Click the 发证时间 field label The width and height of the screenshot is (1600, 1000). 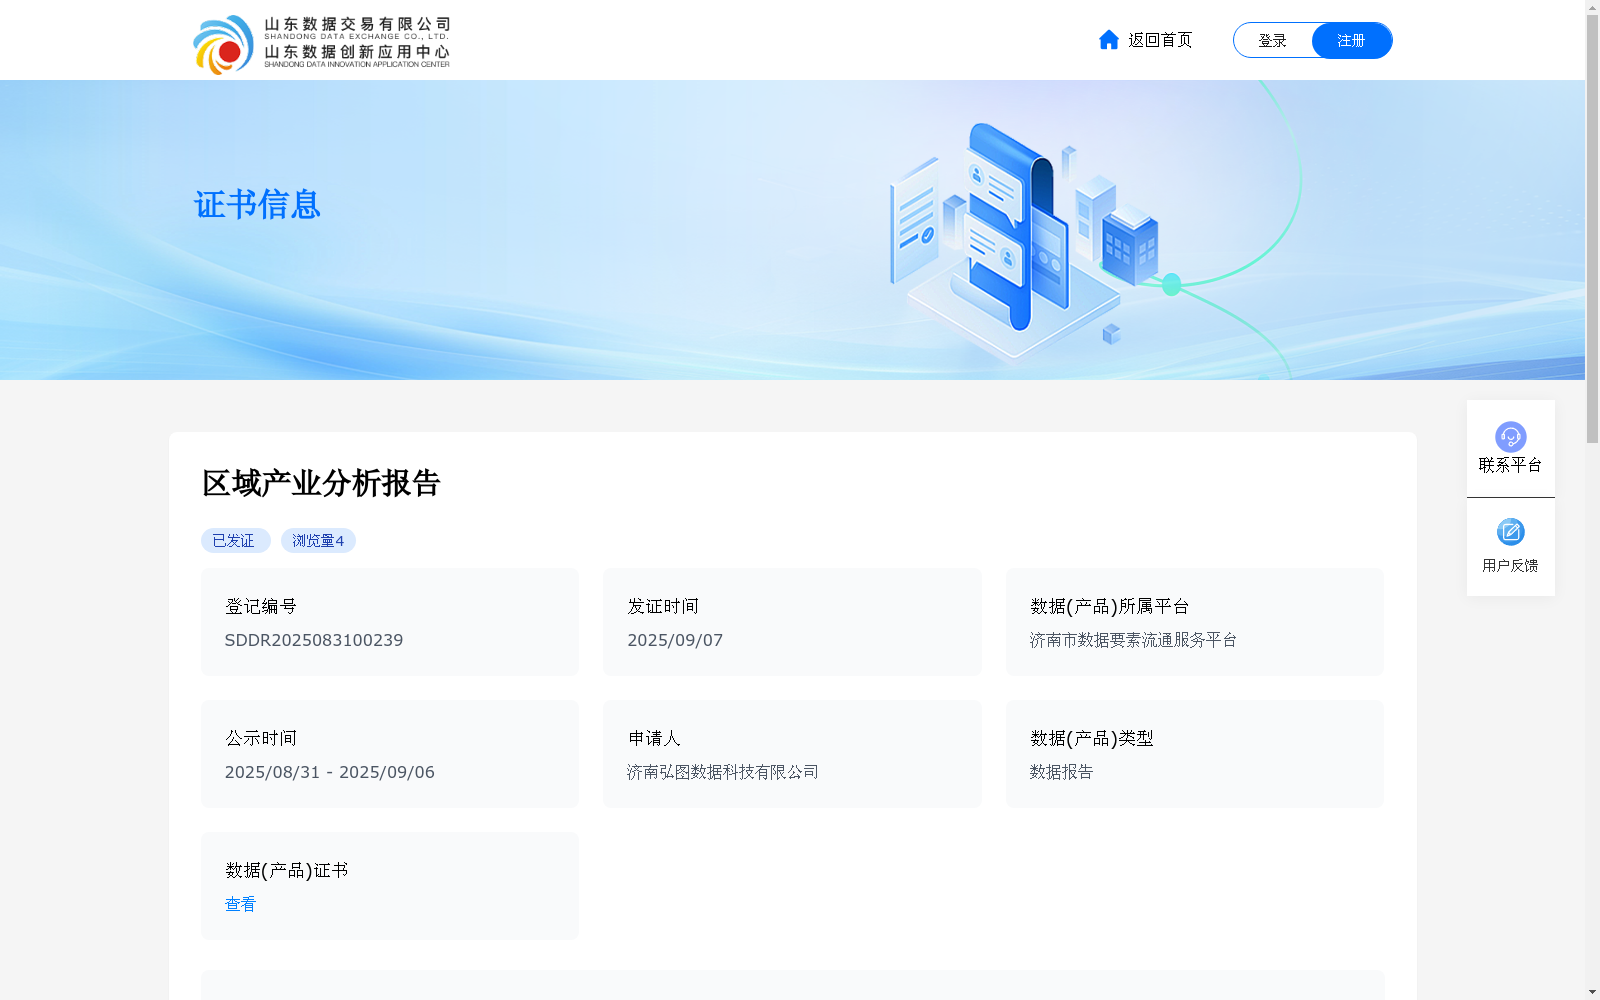(x=663, y=606)
